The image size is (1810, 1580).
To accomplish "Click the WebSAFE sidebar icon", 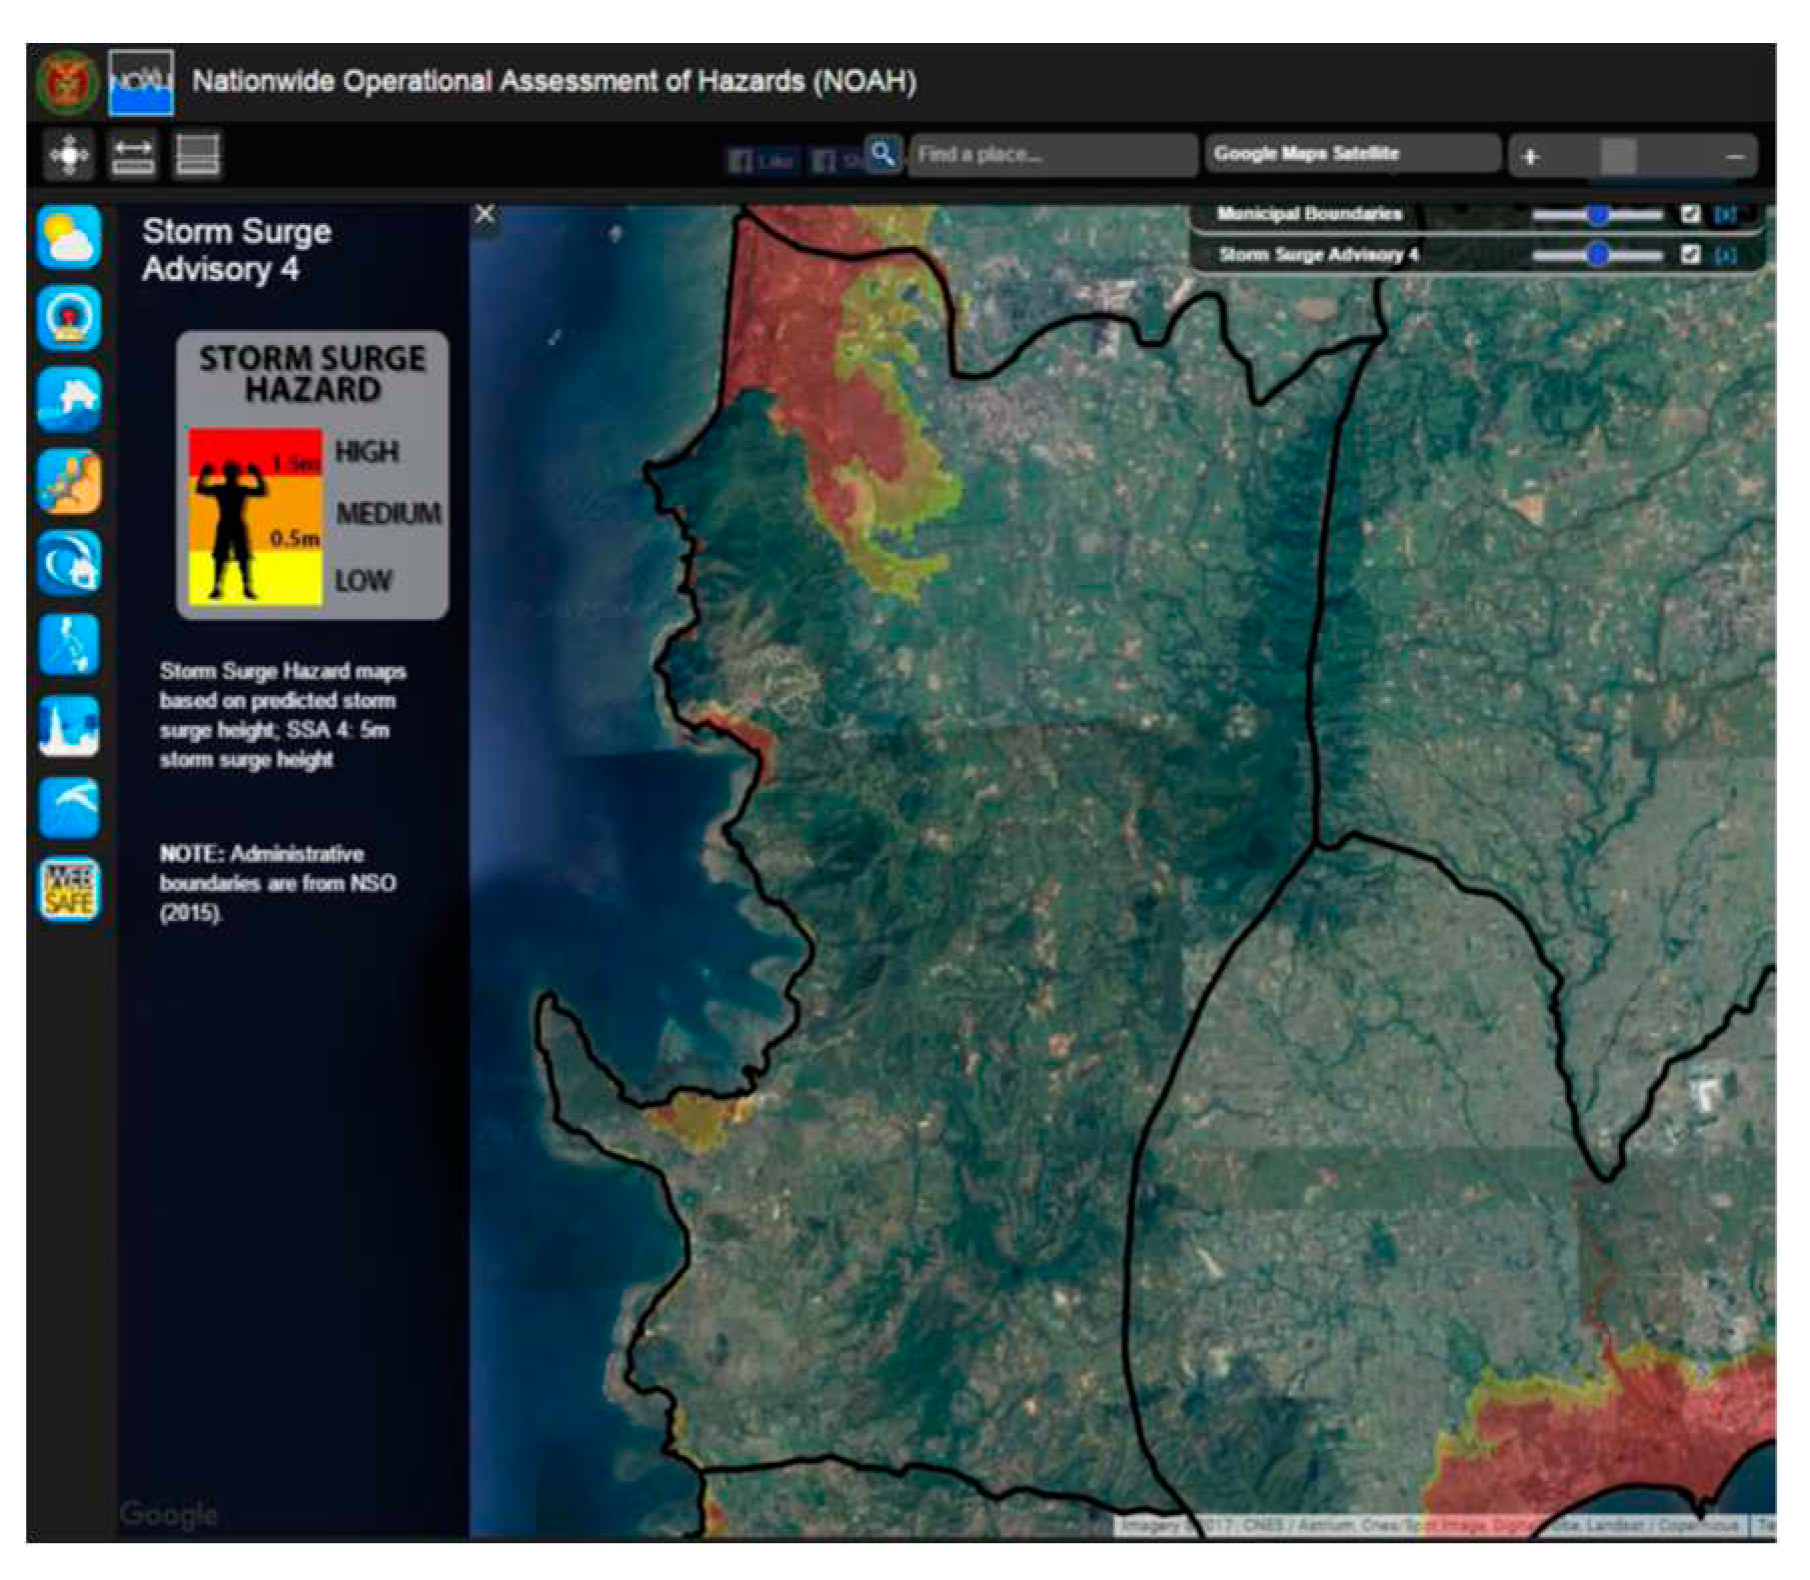I will coord(69,889).
